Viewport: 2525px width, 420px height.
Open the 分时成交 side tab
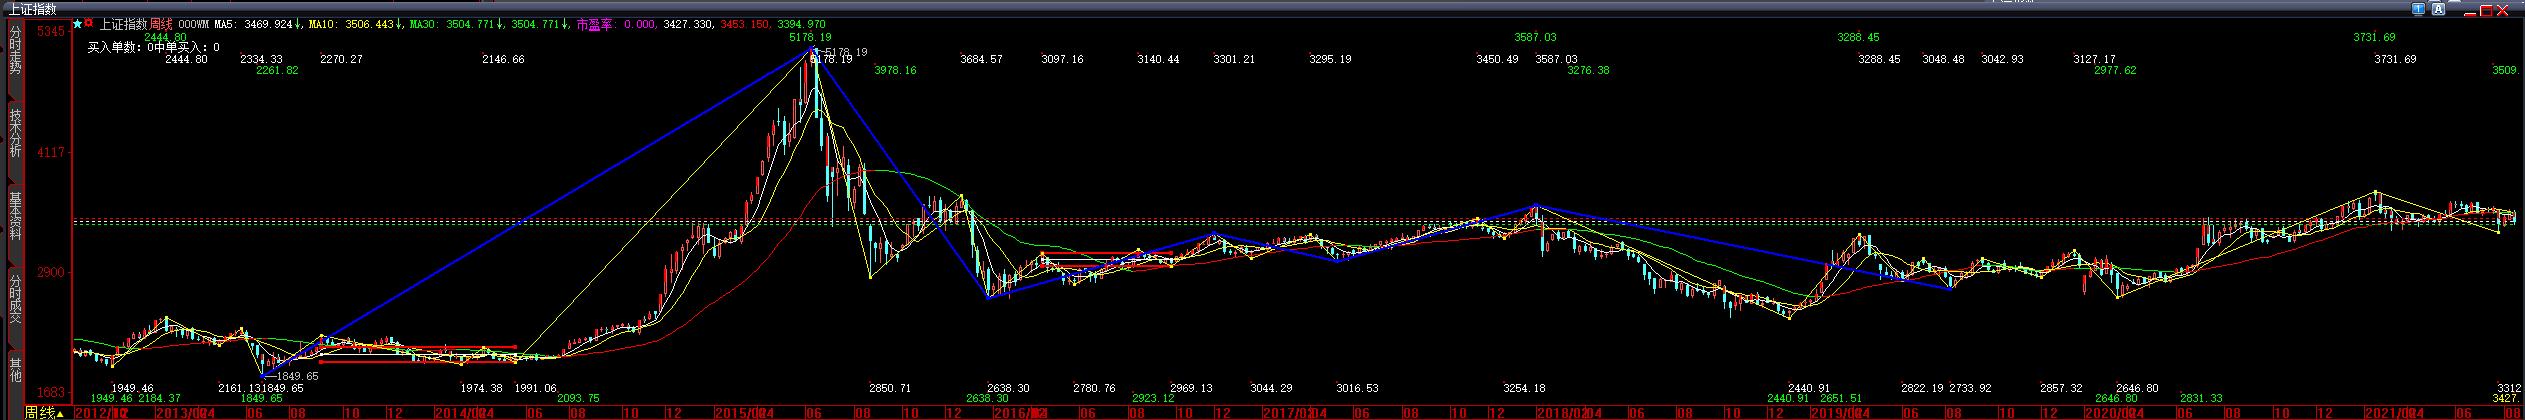click(15, 298)
